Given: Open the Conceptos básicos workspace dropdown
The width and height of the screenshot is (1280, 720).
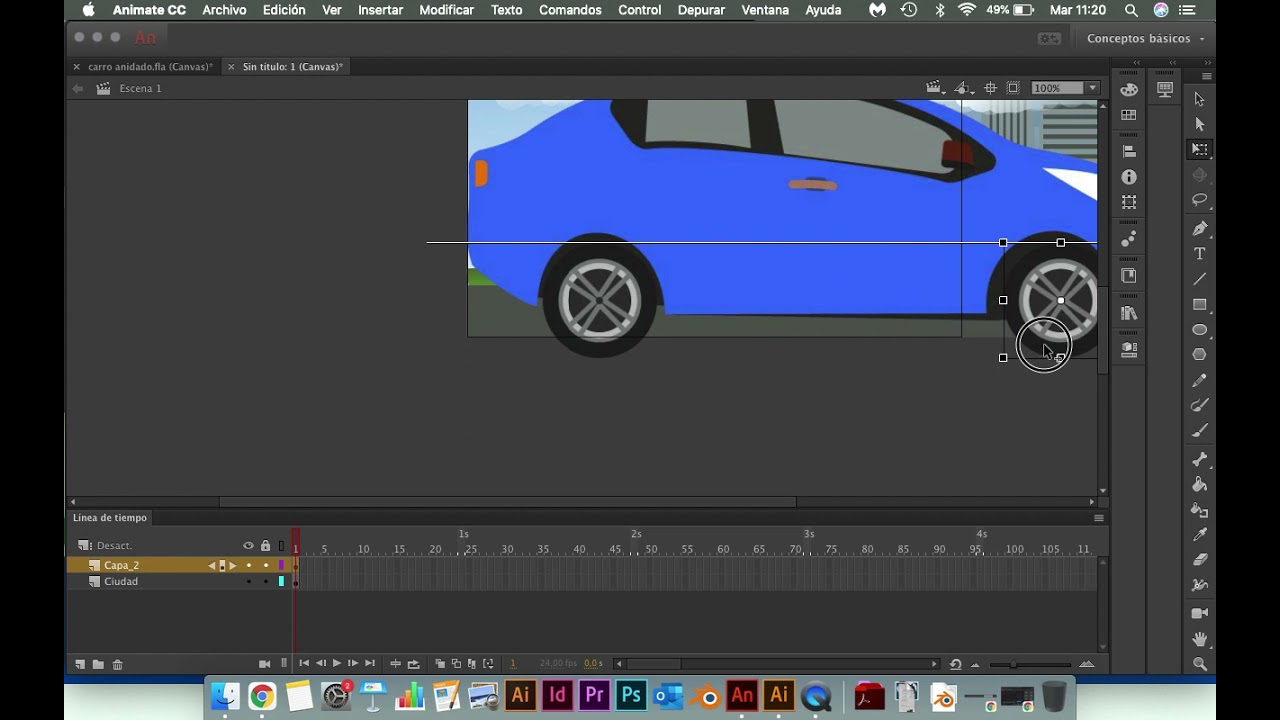Looking at the screenshot, I should tap(1145, 38).
